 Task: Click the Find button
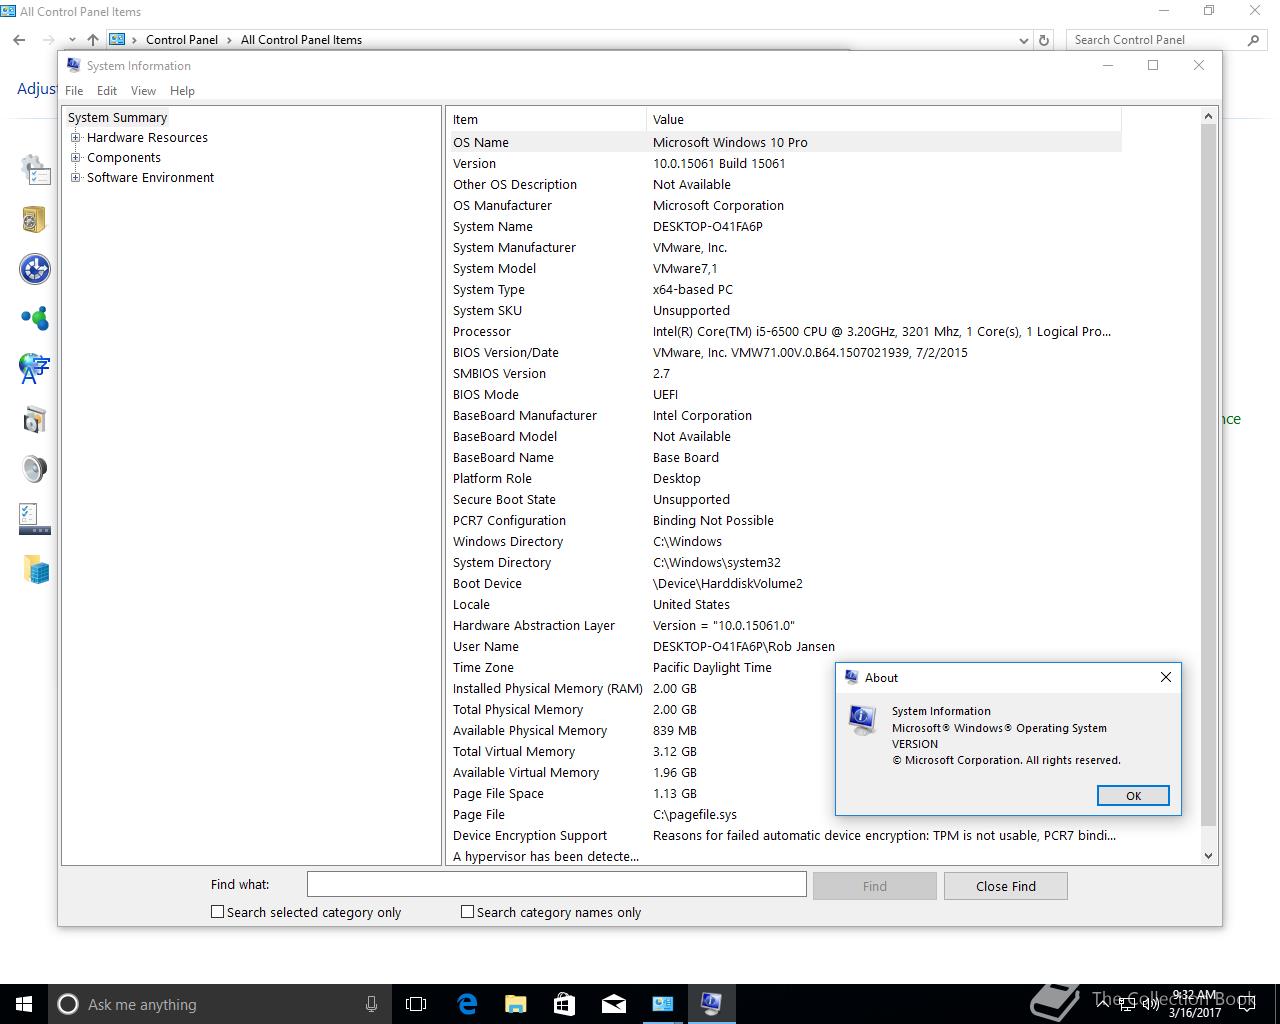(875, 886)
